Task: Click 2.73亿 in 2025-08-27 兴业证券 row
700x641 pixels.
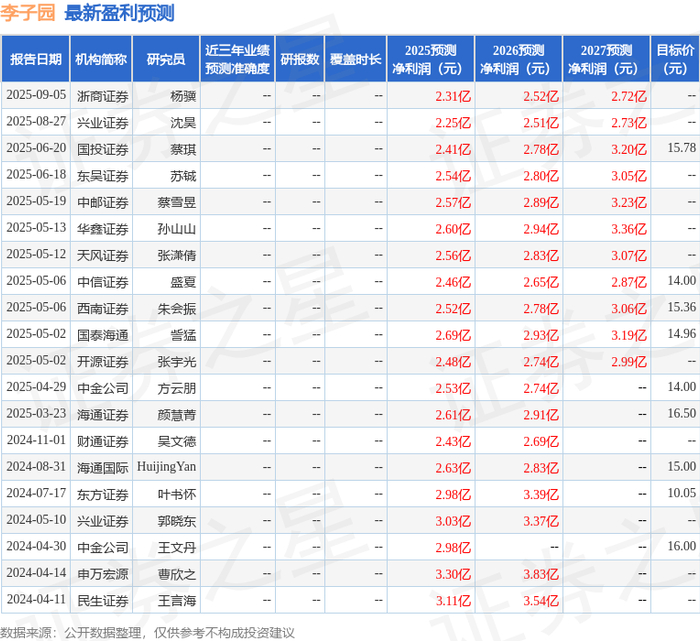Action: click(629, 123)
